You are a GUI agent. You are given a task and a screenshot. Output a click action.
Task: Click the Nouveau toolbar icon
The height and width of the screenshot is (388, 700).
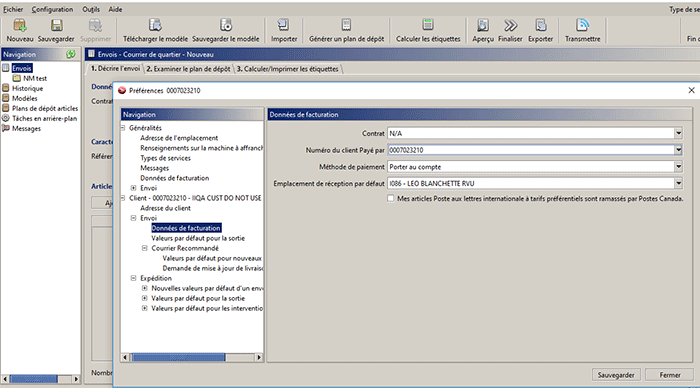pos(20,25)
